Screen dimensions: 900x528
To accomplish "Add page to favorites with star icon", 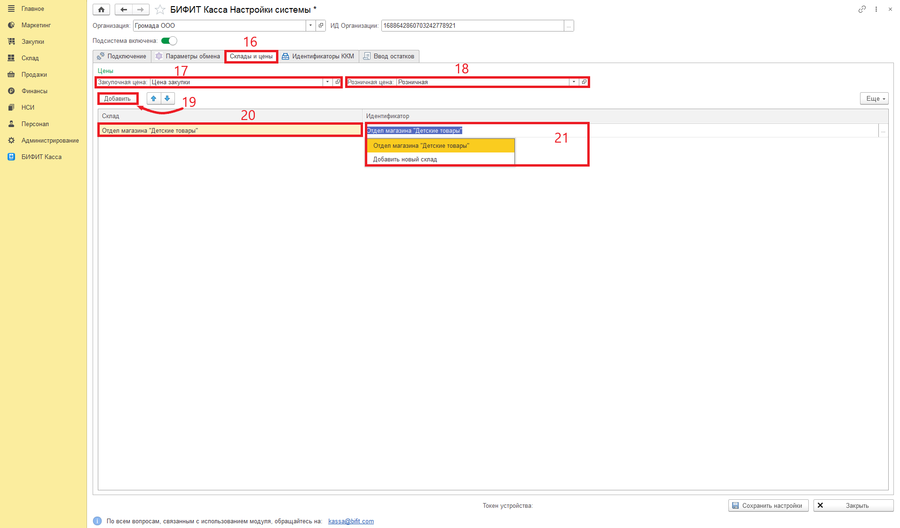I will (160, 10).
